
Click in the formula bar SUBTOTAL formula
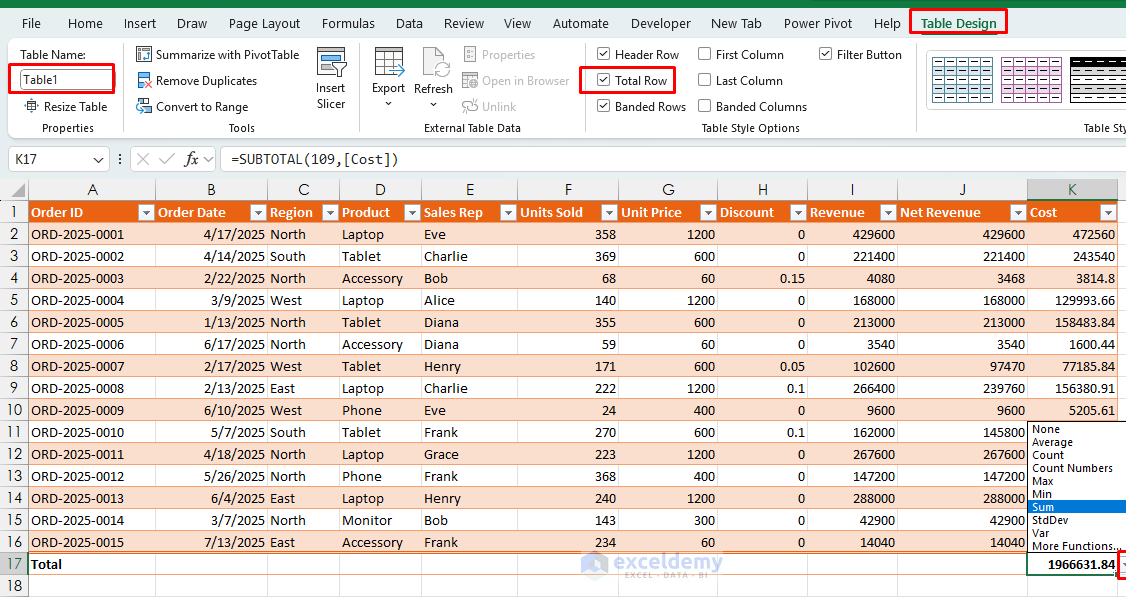315,159
